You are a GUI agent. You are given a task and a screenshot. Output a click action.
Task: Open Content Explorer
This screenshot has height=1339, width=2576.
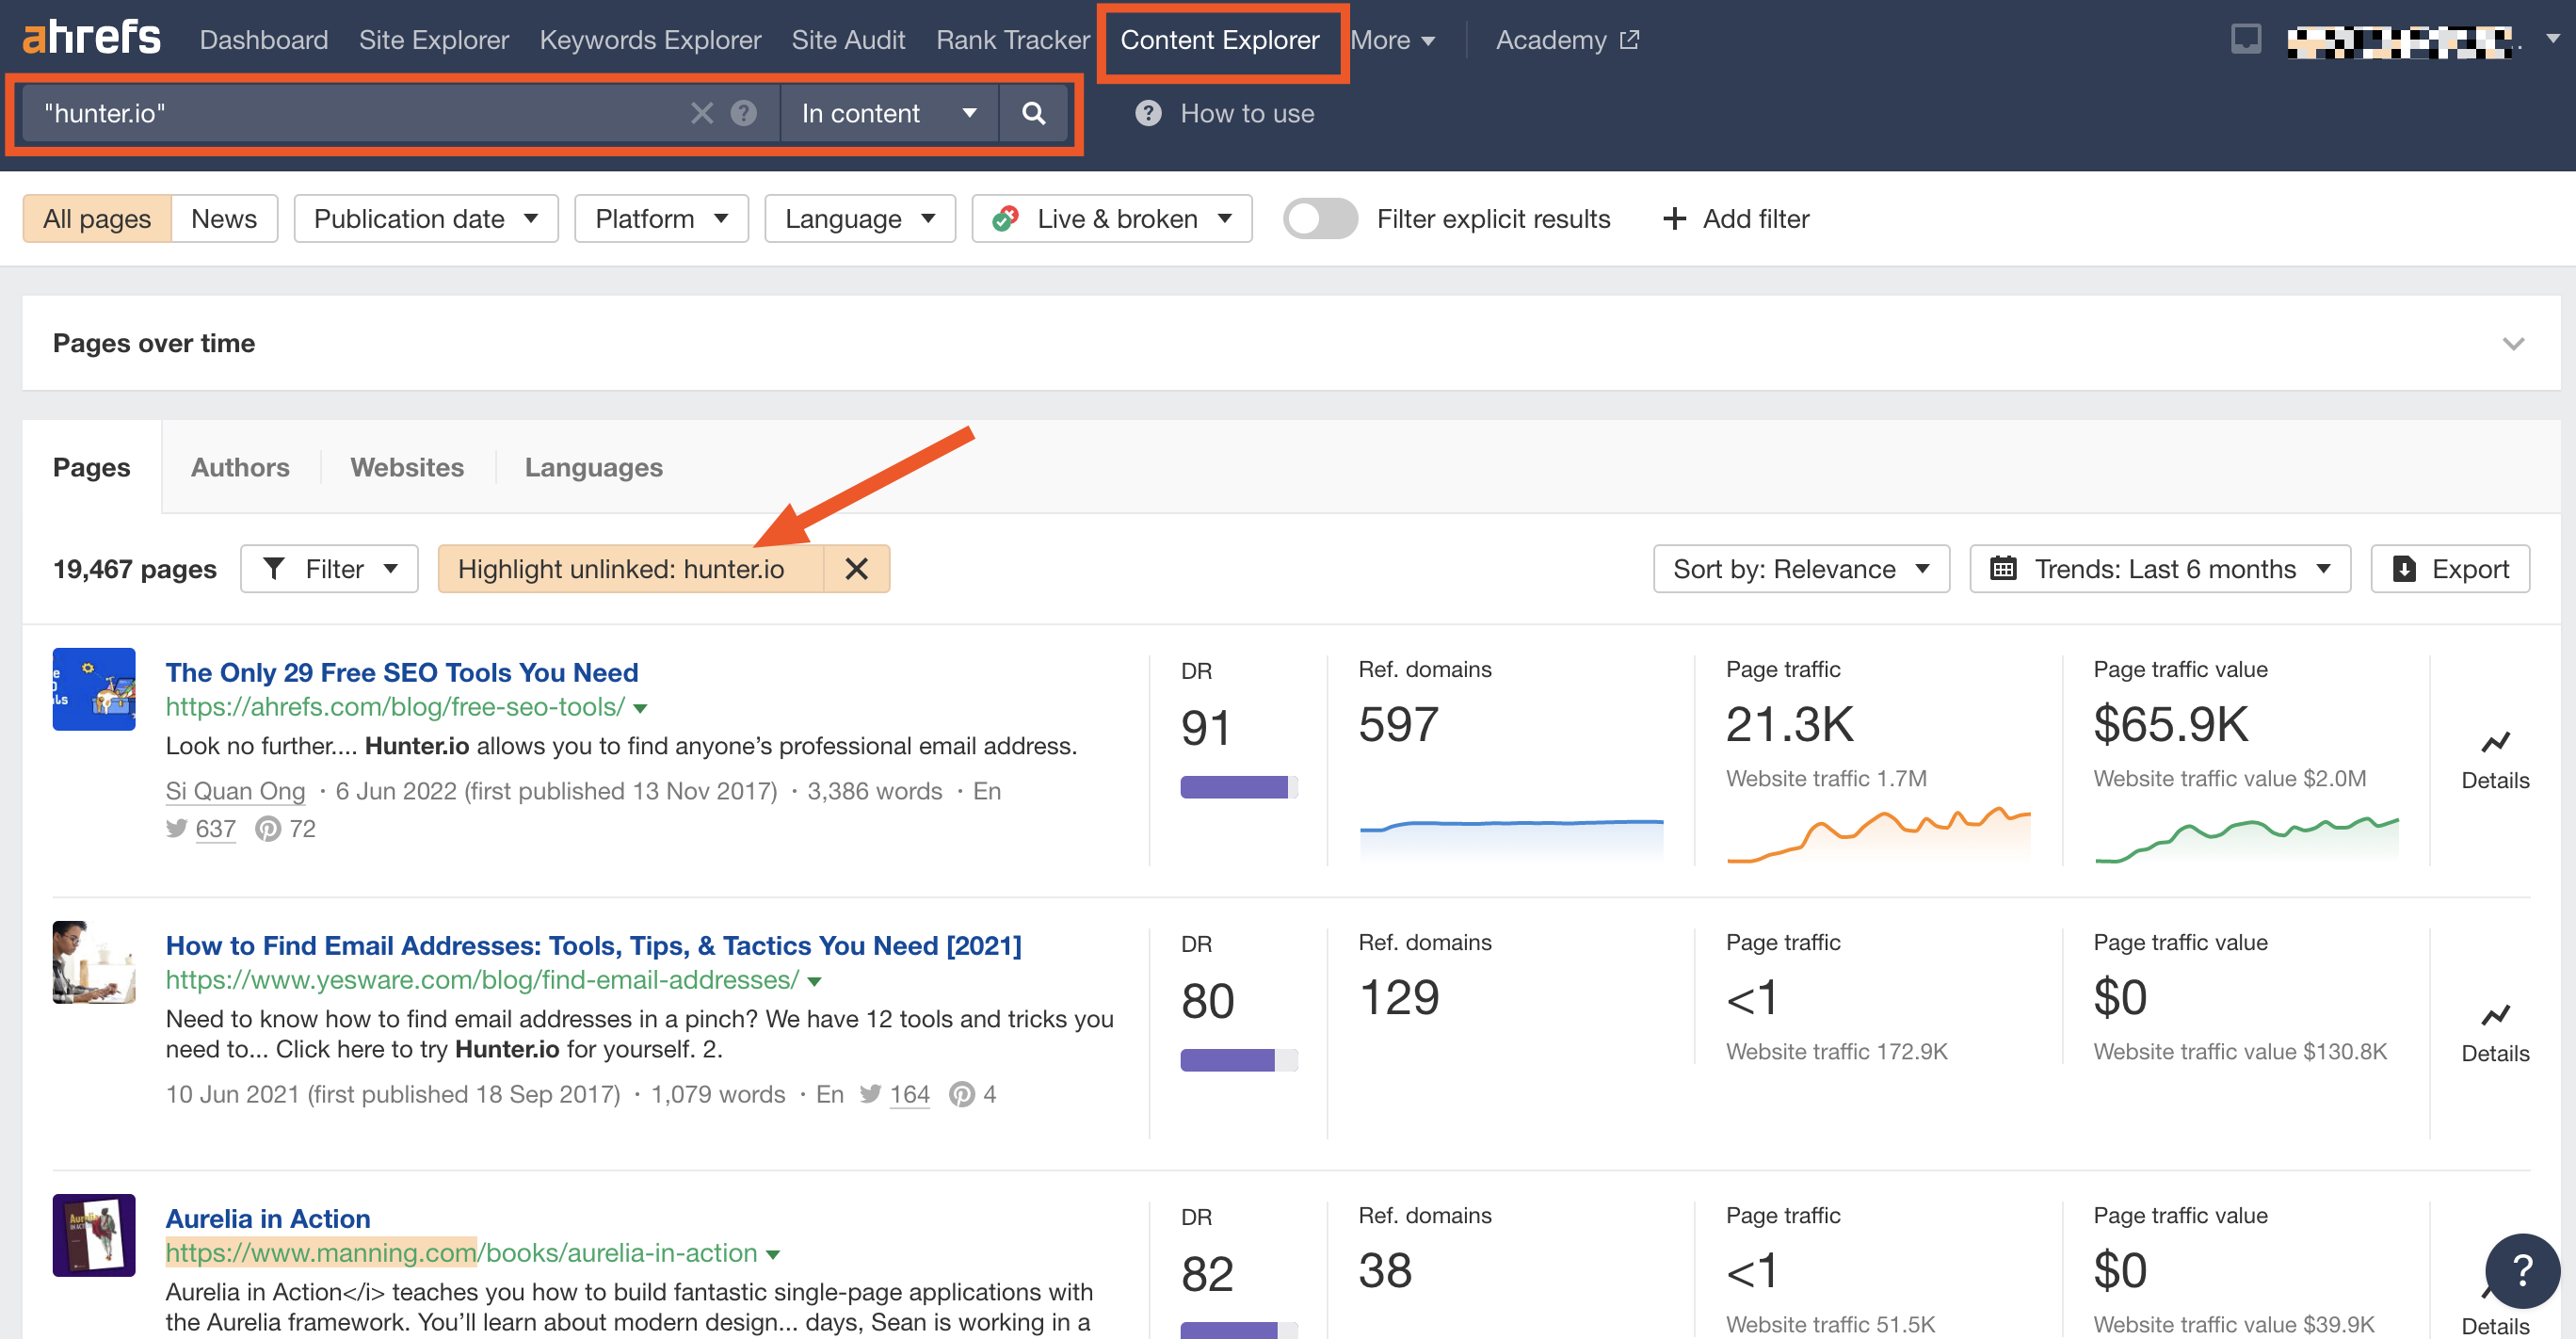1219,39
